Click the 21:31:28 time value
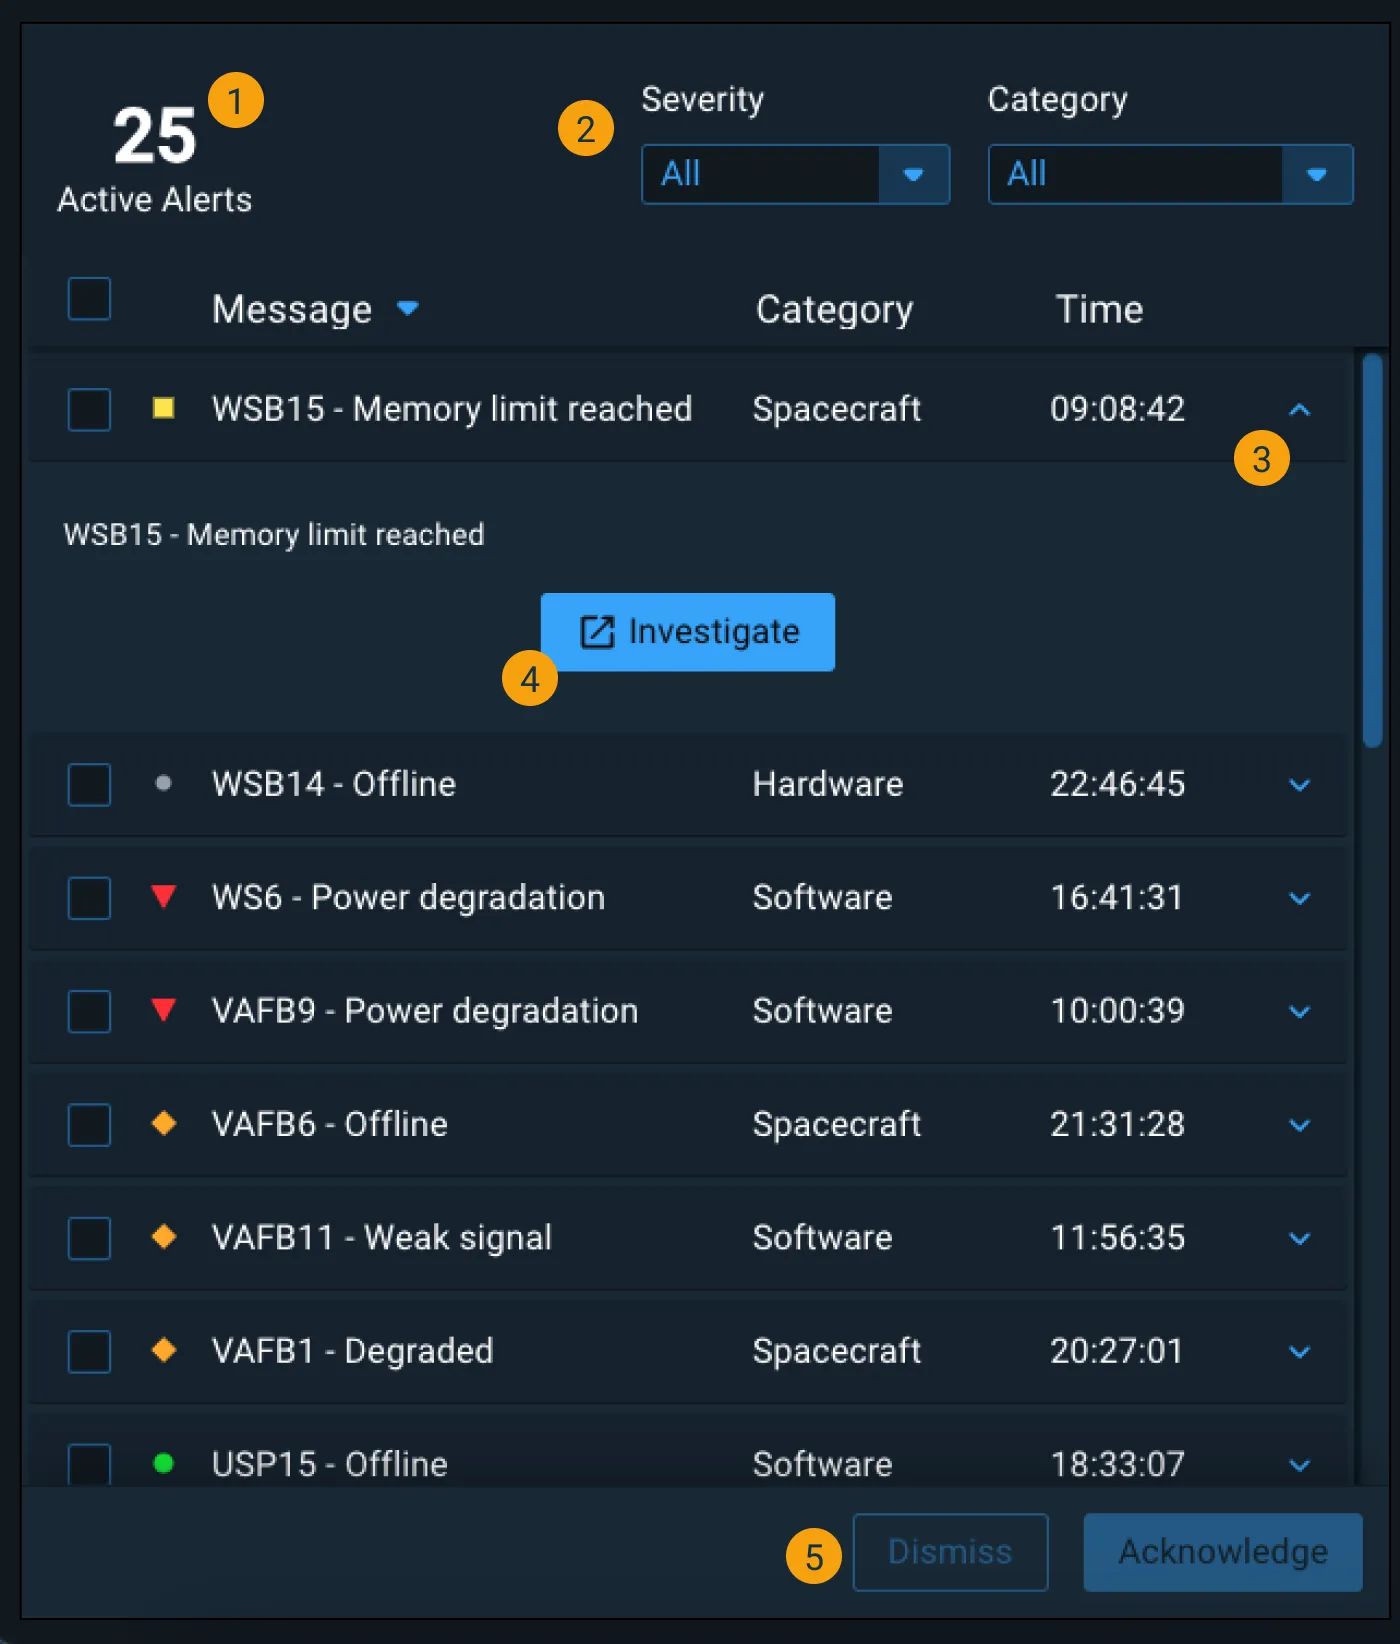This screenshot has height=1644, width=1400. tap(1117, 1124)
